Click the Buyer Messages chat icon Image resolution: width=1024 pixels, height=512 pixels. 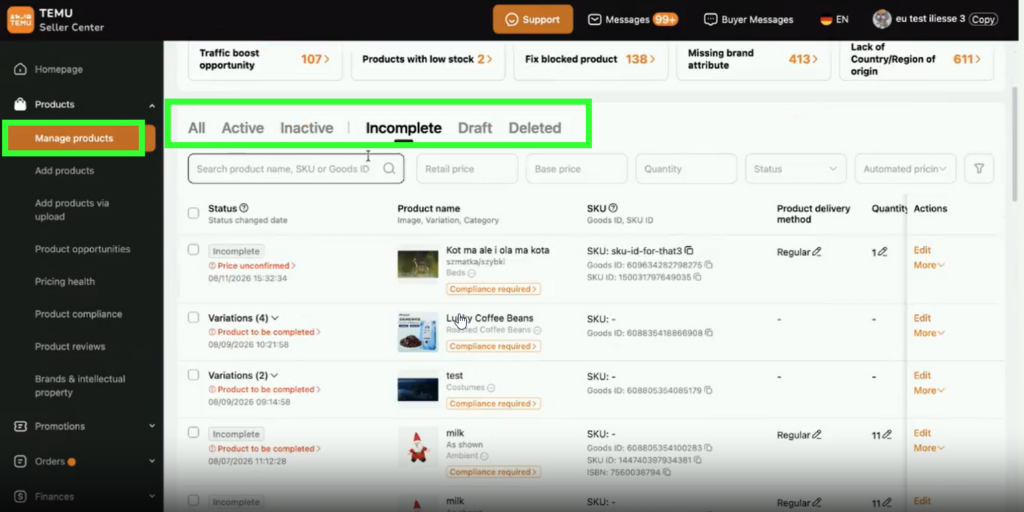(x=711, y=20)
